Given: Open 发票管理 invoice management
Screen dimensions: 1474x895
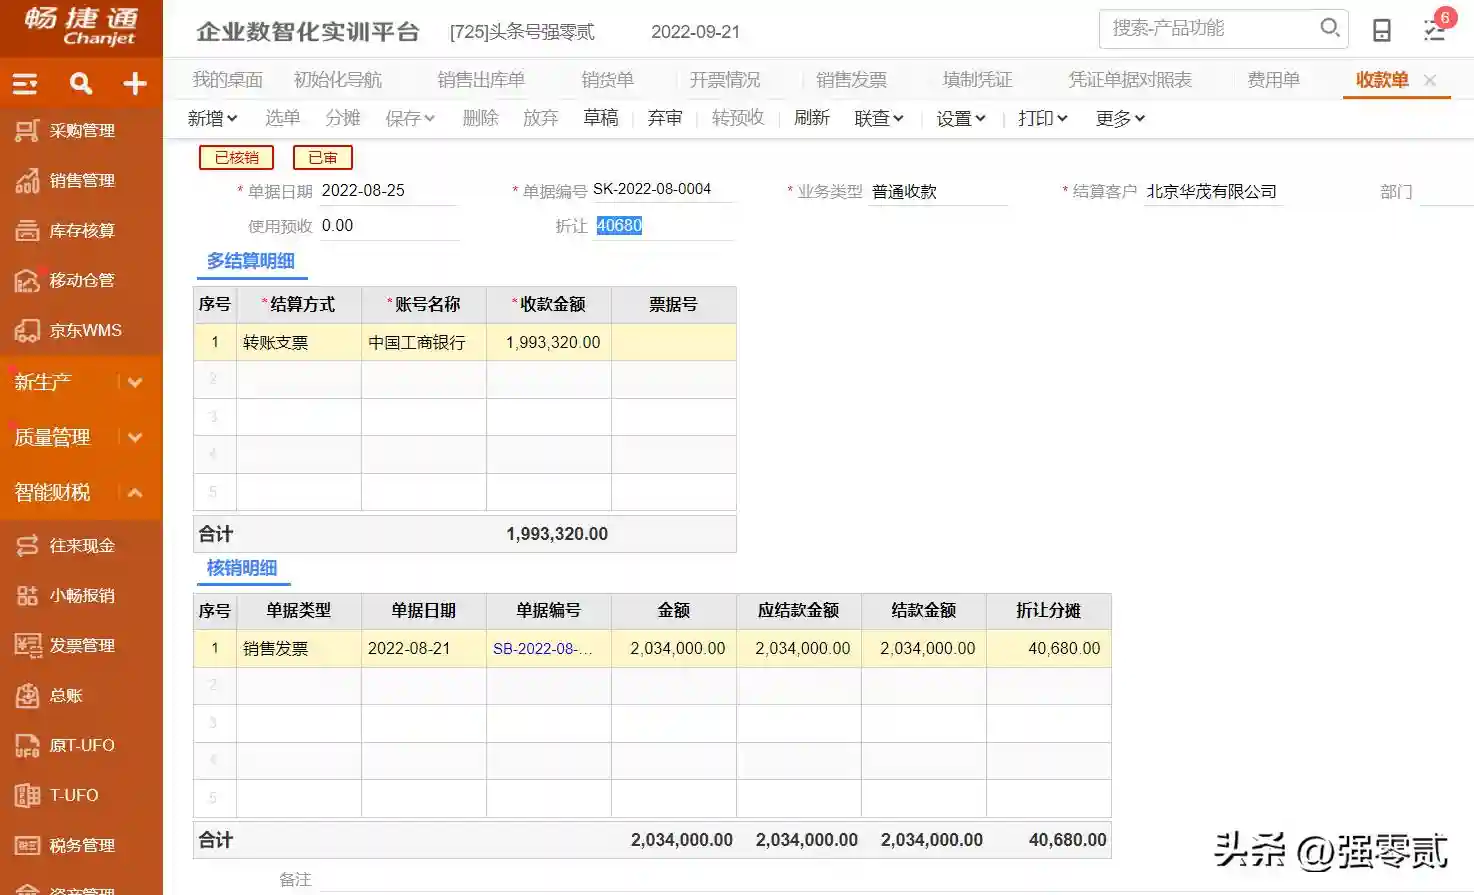Looking at the screenshot, I should pyautogui.click(x=81, y=645).
